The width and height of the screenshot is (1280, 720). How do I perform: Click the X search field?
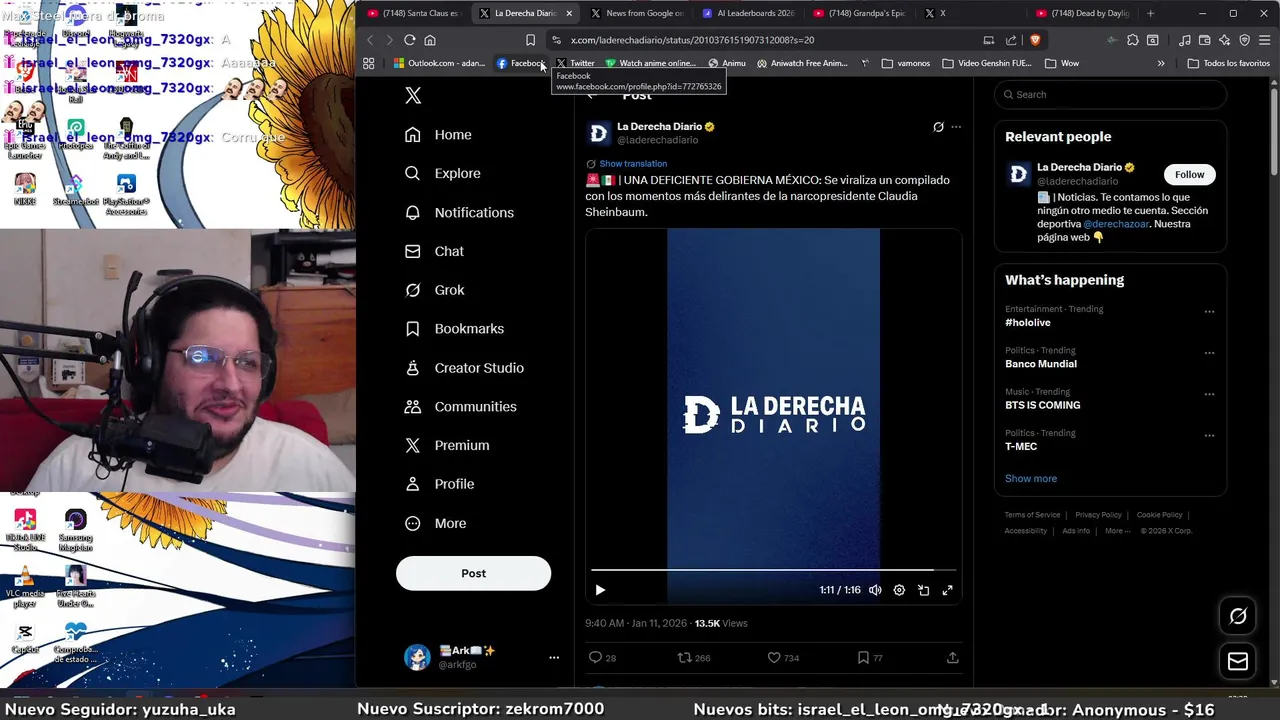[x=1110, y=94]
